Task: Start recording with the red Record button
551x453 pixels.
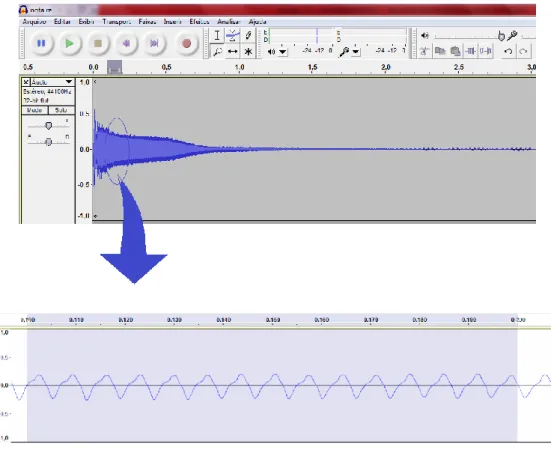Action: point(187,43)
